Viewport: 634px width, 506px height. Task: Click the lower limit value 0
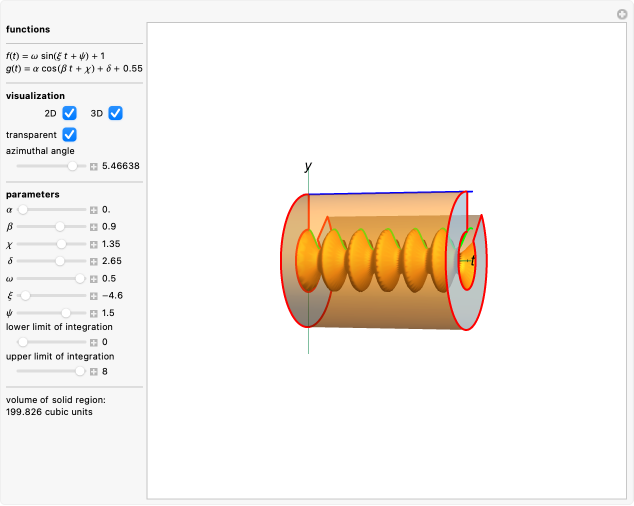tap(105, 342)
